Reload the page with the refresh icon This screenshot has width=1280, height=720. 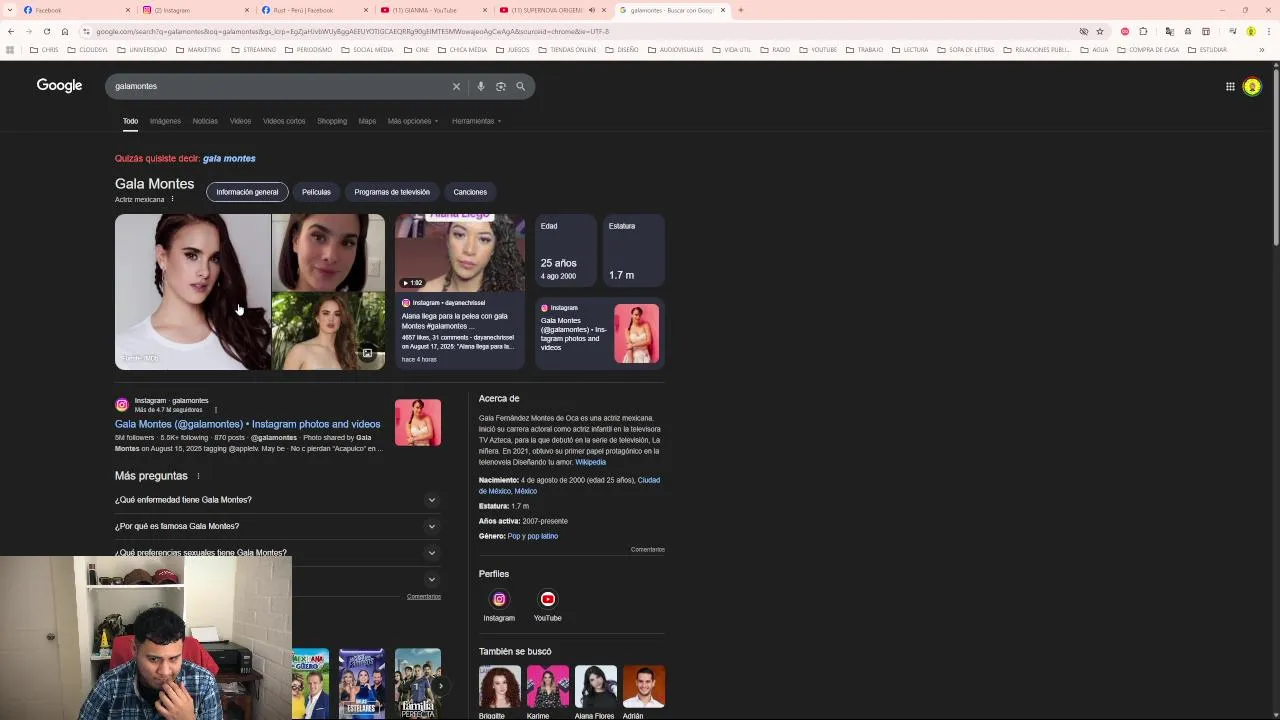(x=46, y=31)
